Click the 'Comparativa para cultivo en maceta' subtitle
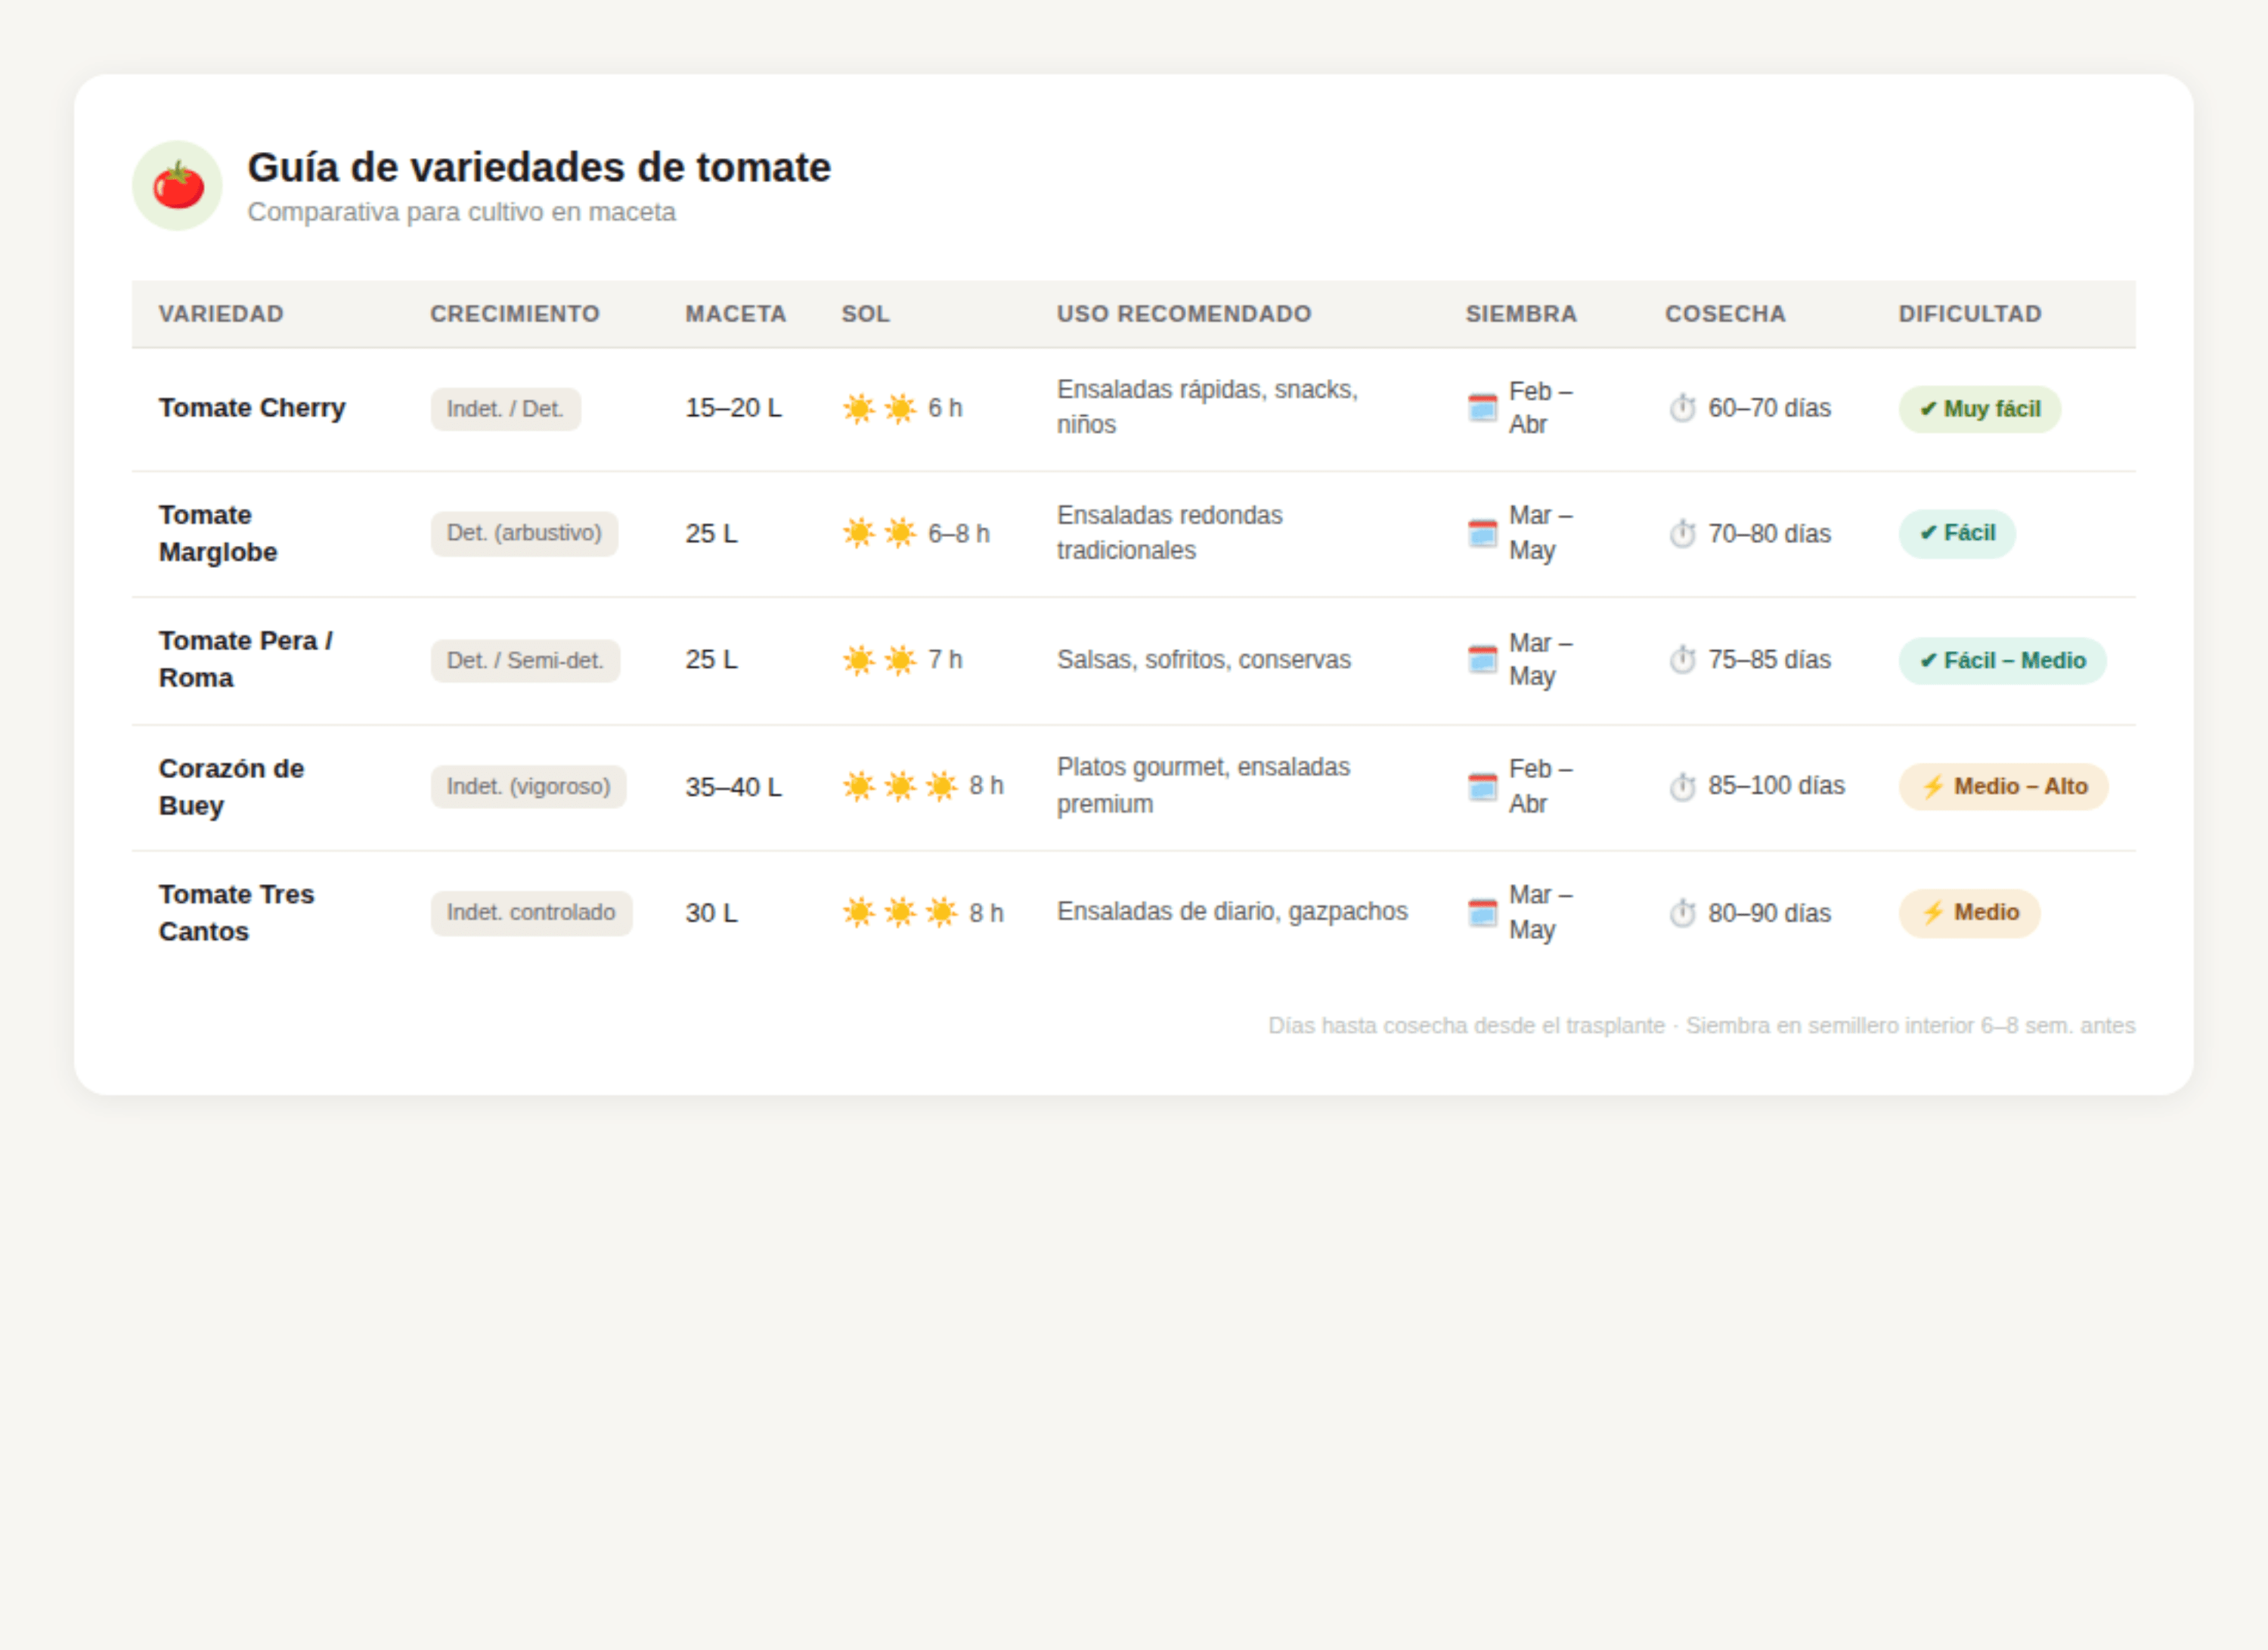Viewport: 2268px width, 1650px height. pos(462,212)
